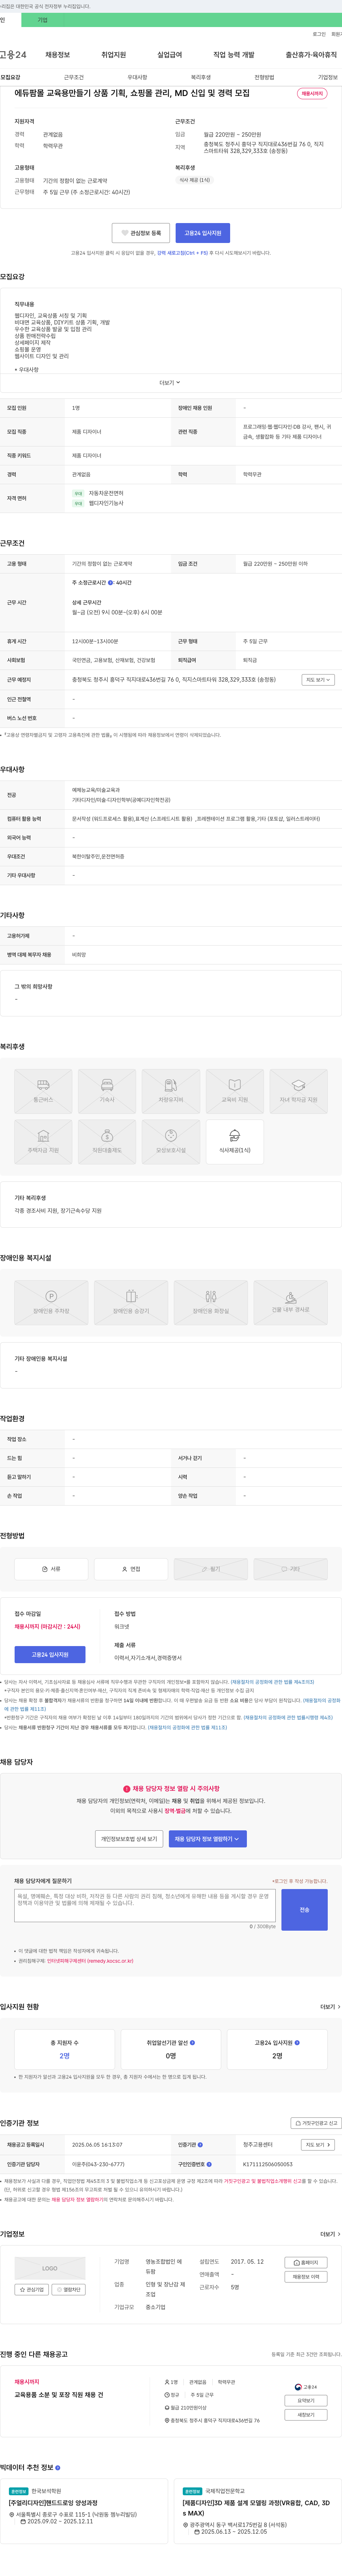Open the 취업지원 main menu

(x=114, y=55)
